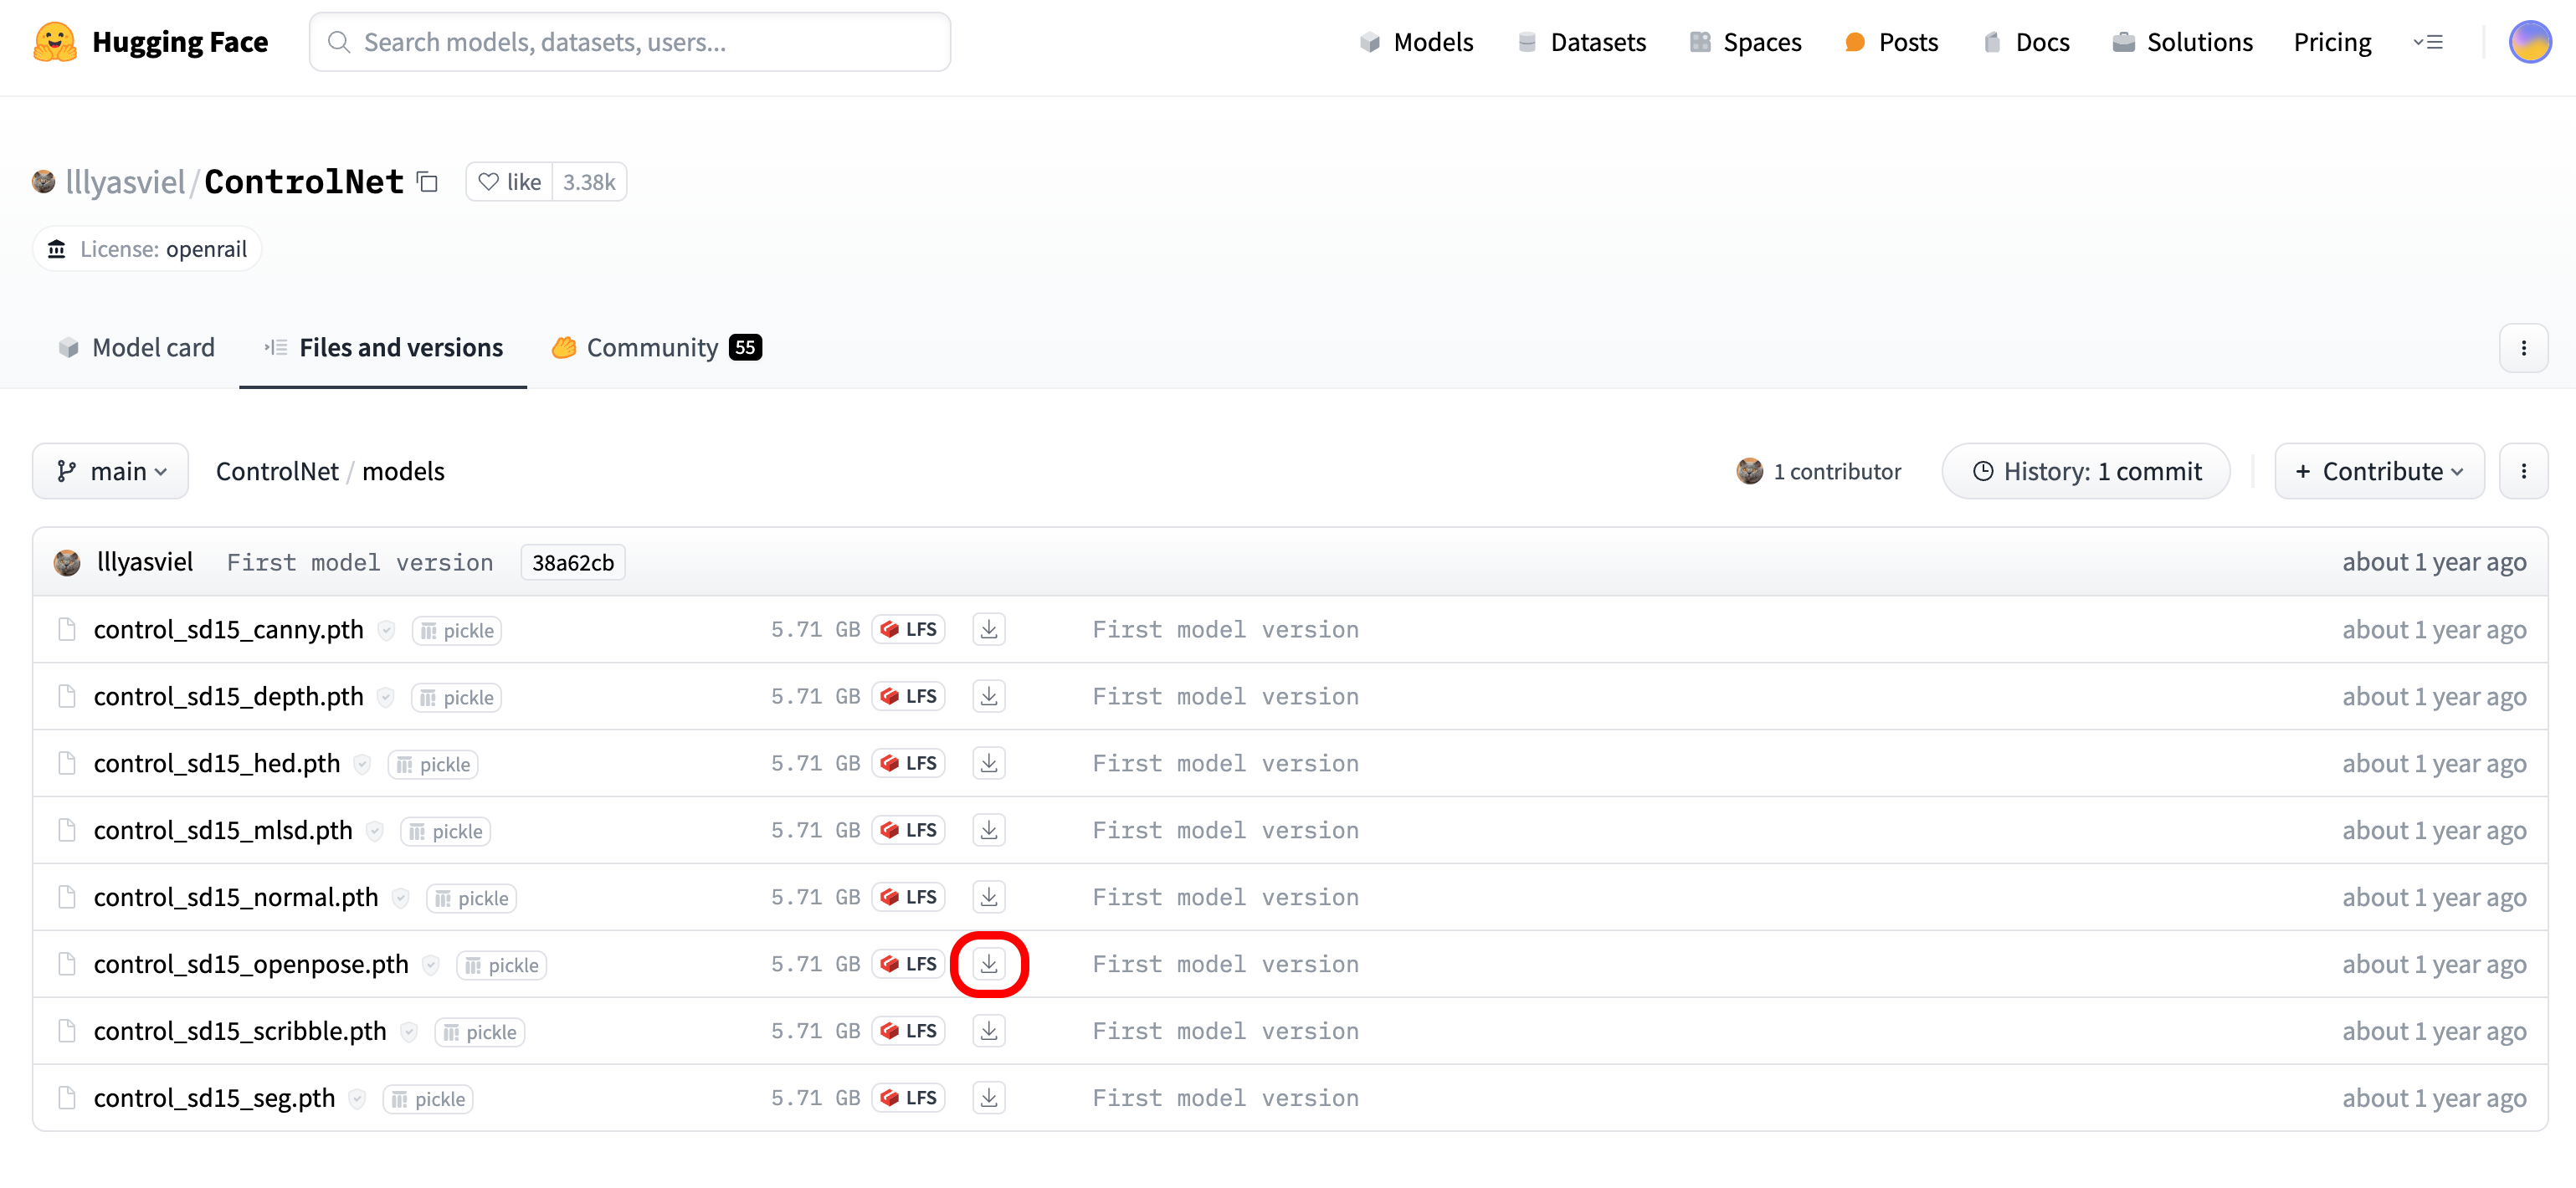Click security shield on control_sd15_scribble.pth

[x=409, y=1032]
